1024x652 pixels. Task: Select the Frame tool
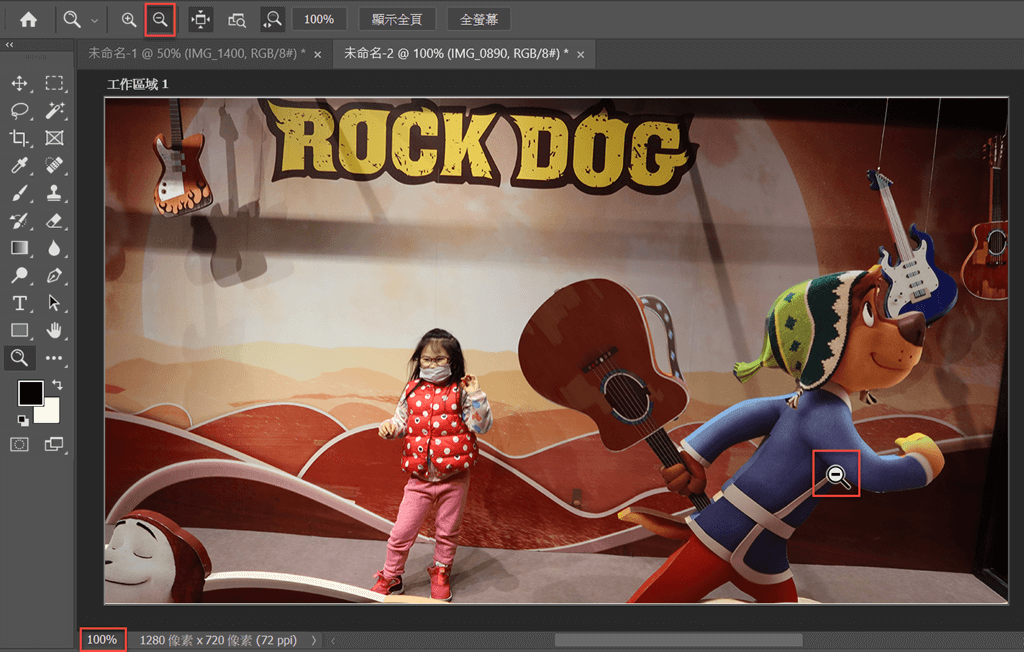coord(54,138)
